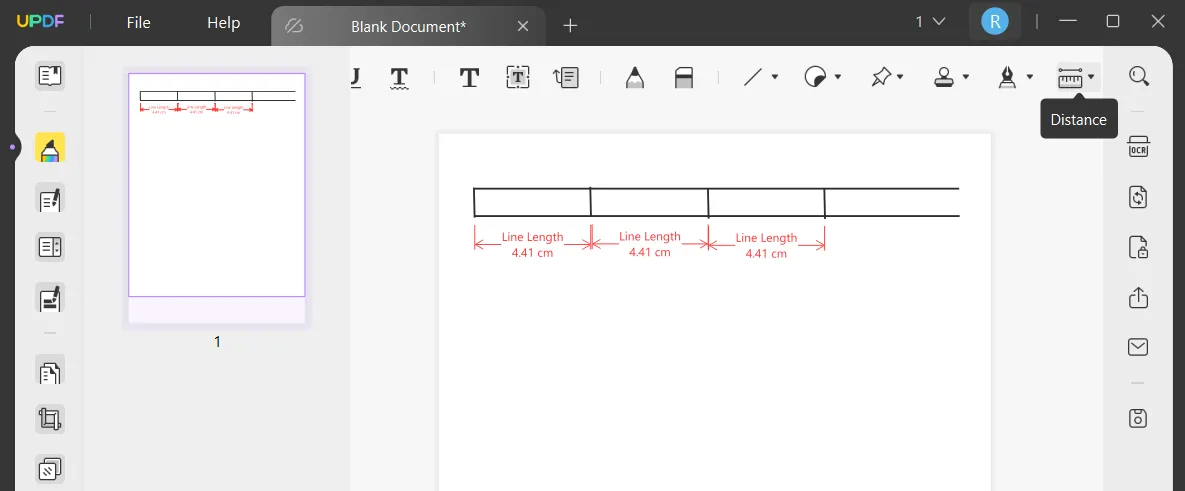This screenshot has width=1185, height=491.
Task: Select the Pencil drawing tool
Action: pos(635,77)
